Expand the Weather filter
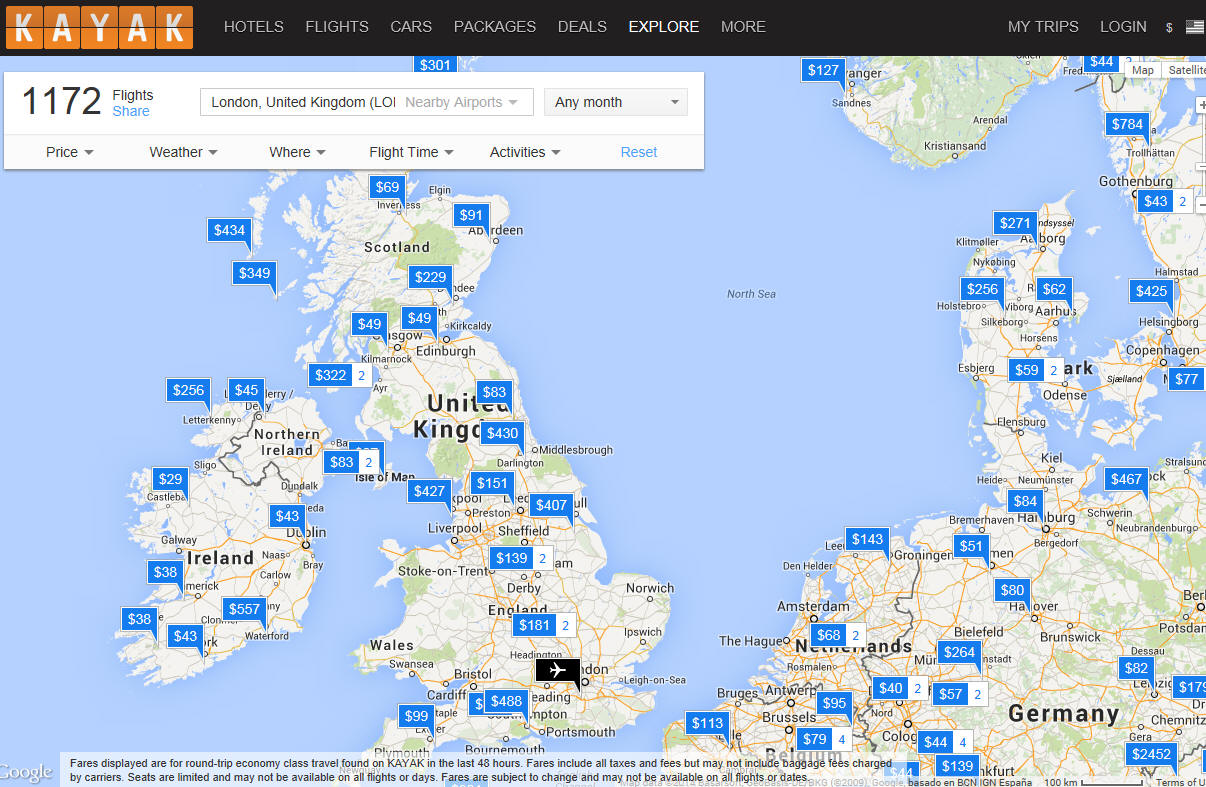 coord(184,152)
